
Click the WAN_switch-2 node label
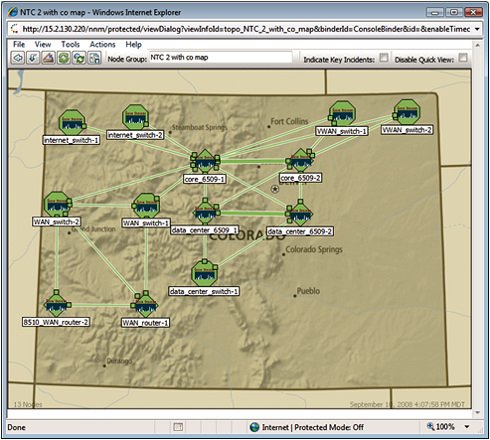tap(56, 222)
